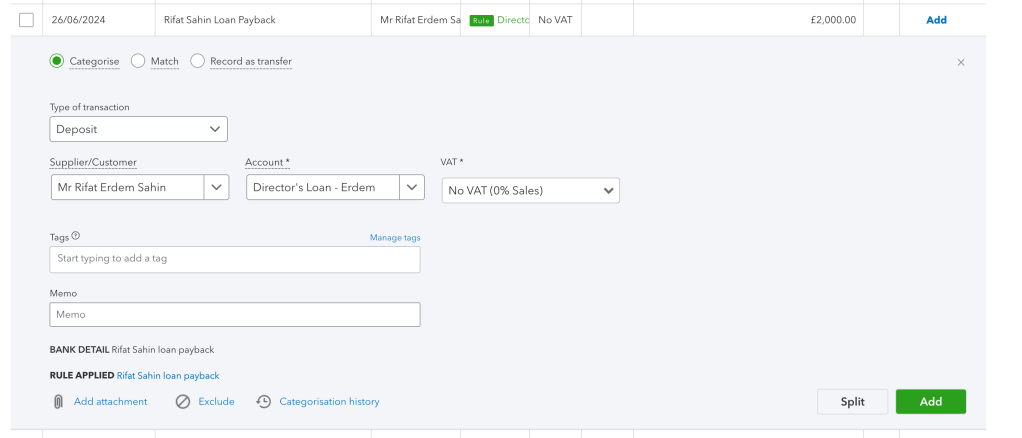Click the No VAT cell in row
This screenshot has height=438, width=1022.
click(x=555, y=20)
